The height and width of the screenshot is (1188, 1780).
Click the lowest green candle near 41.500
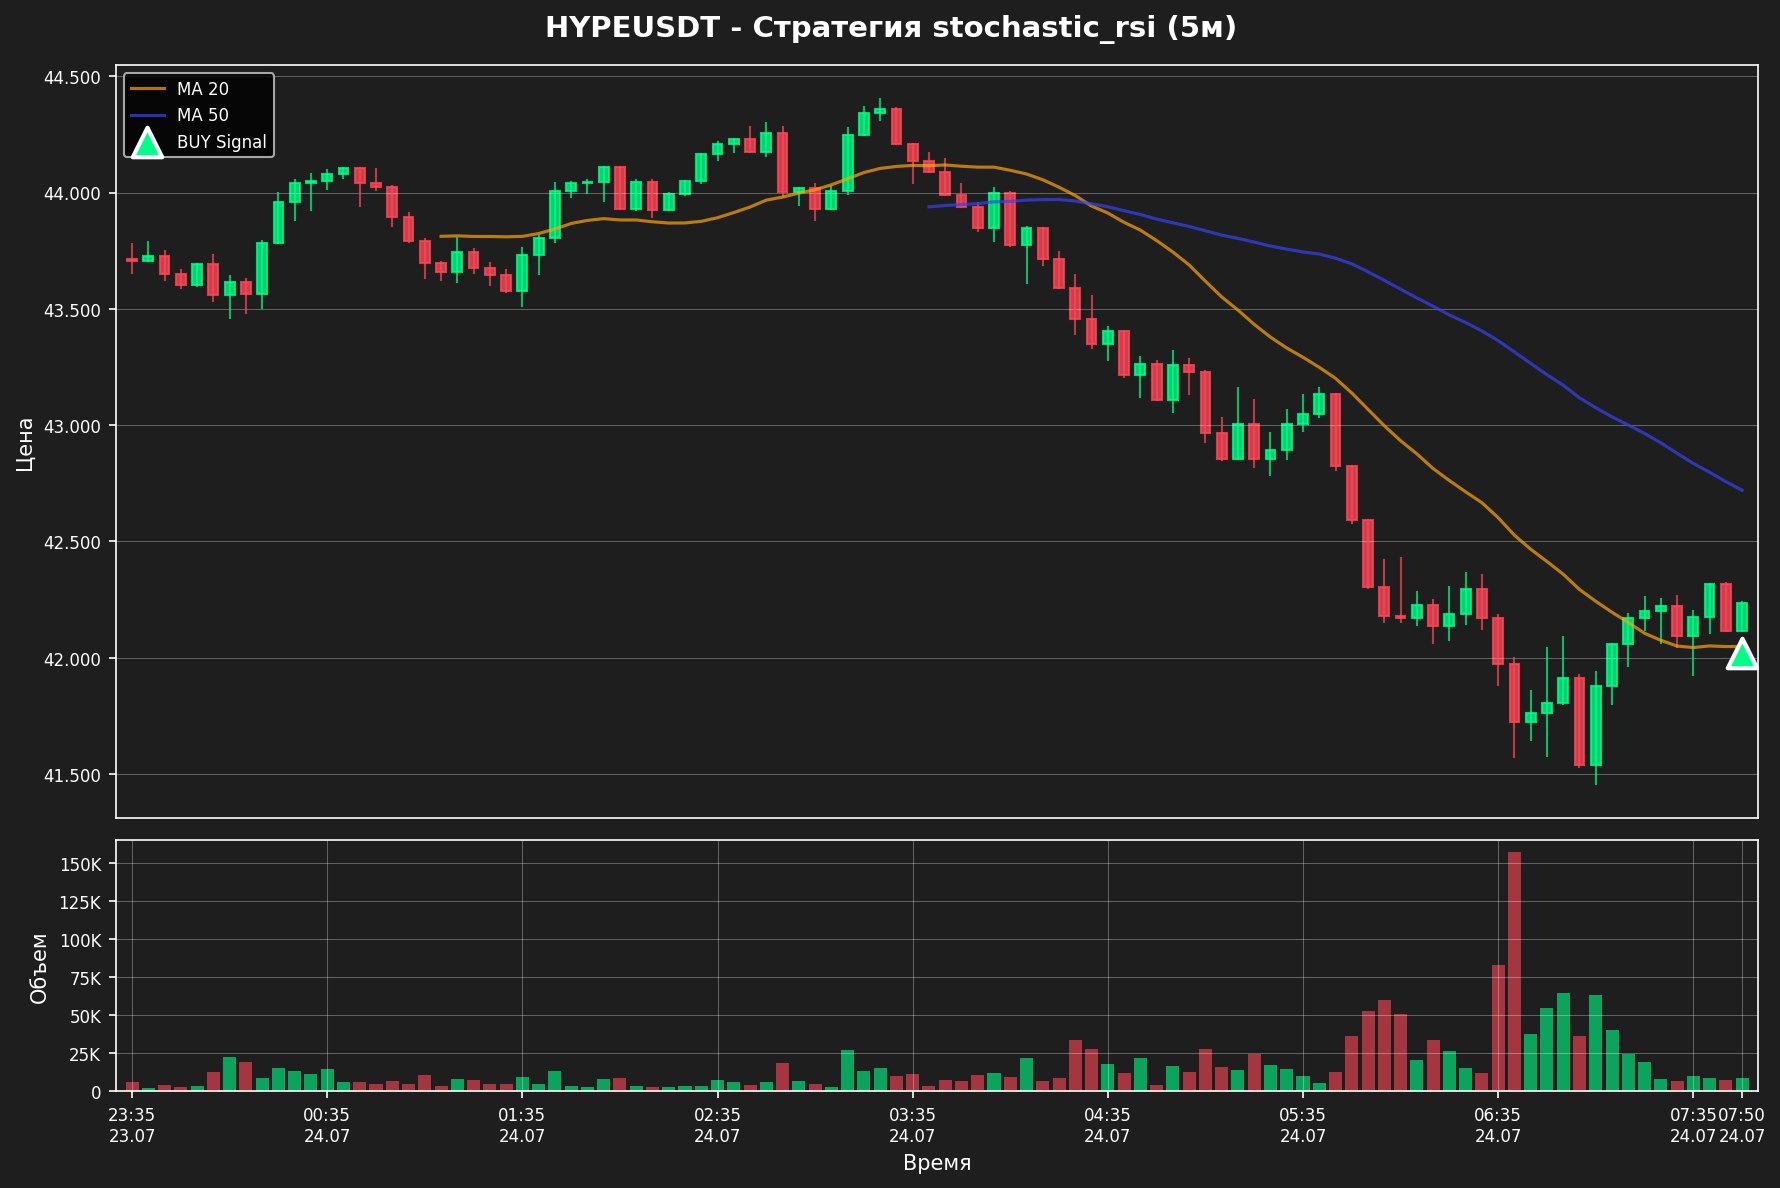[1596, 725]
